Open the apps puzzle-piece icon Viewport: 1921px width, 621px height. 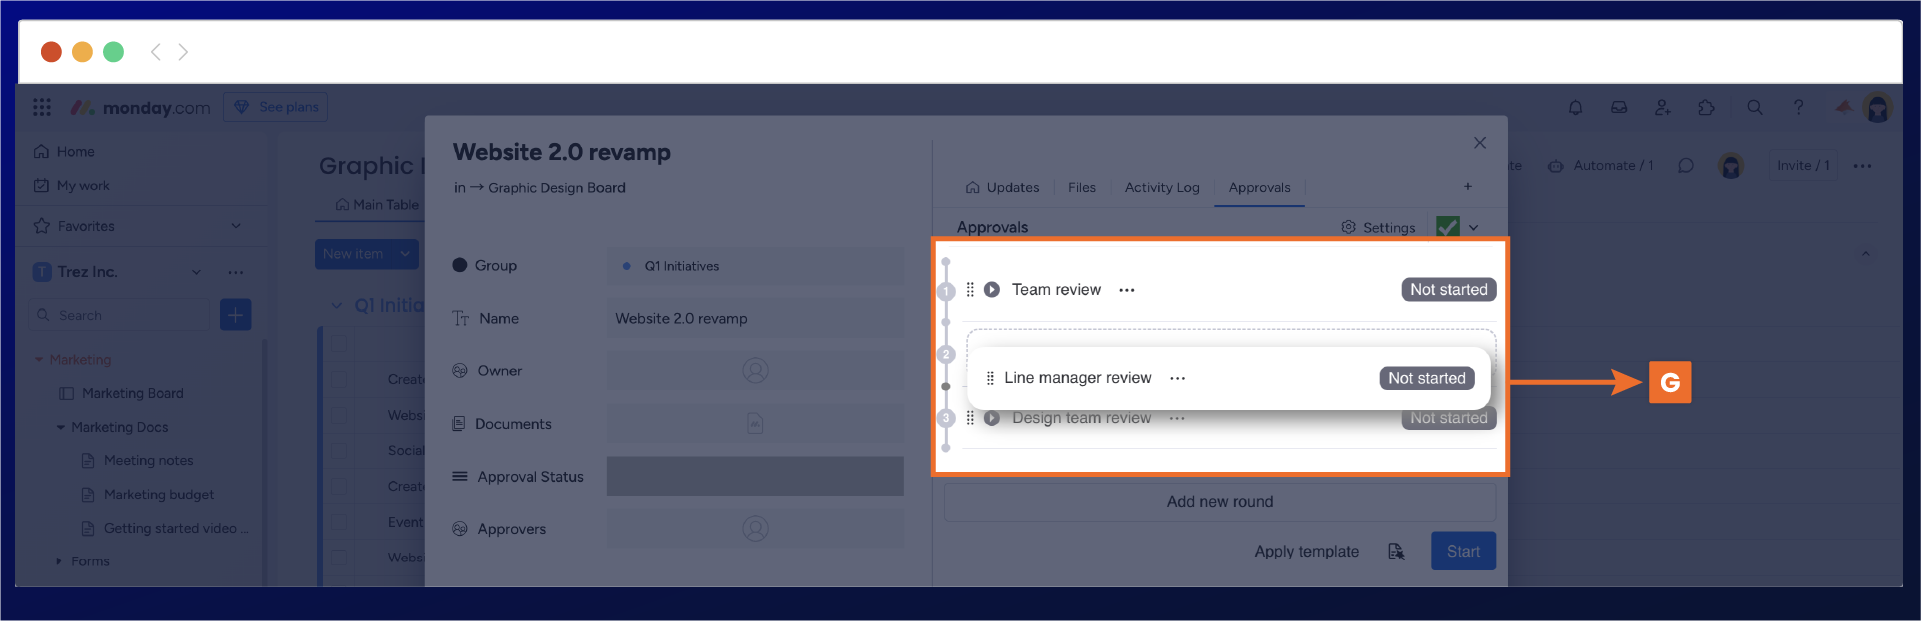tap(1706, 108)
